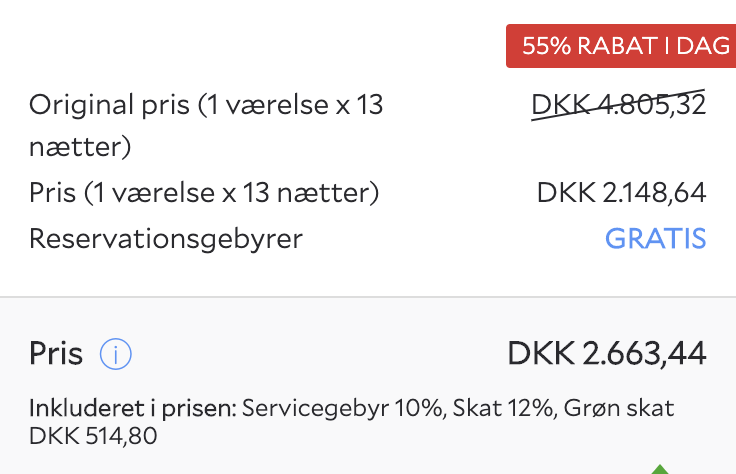
Task: Select the total price DKK 2.663,44
Action: (x=606, y=353)
